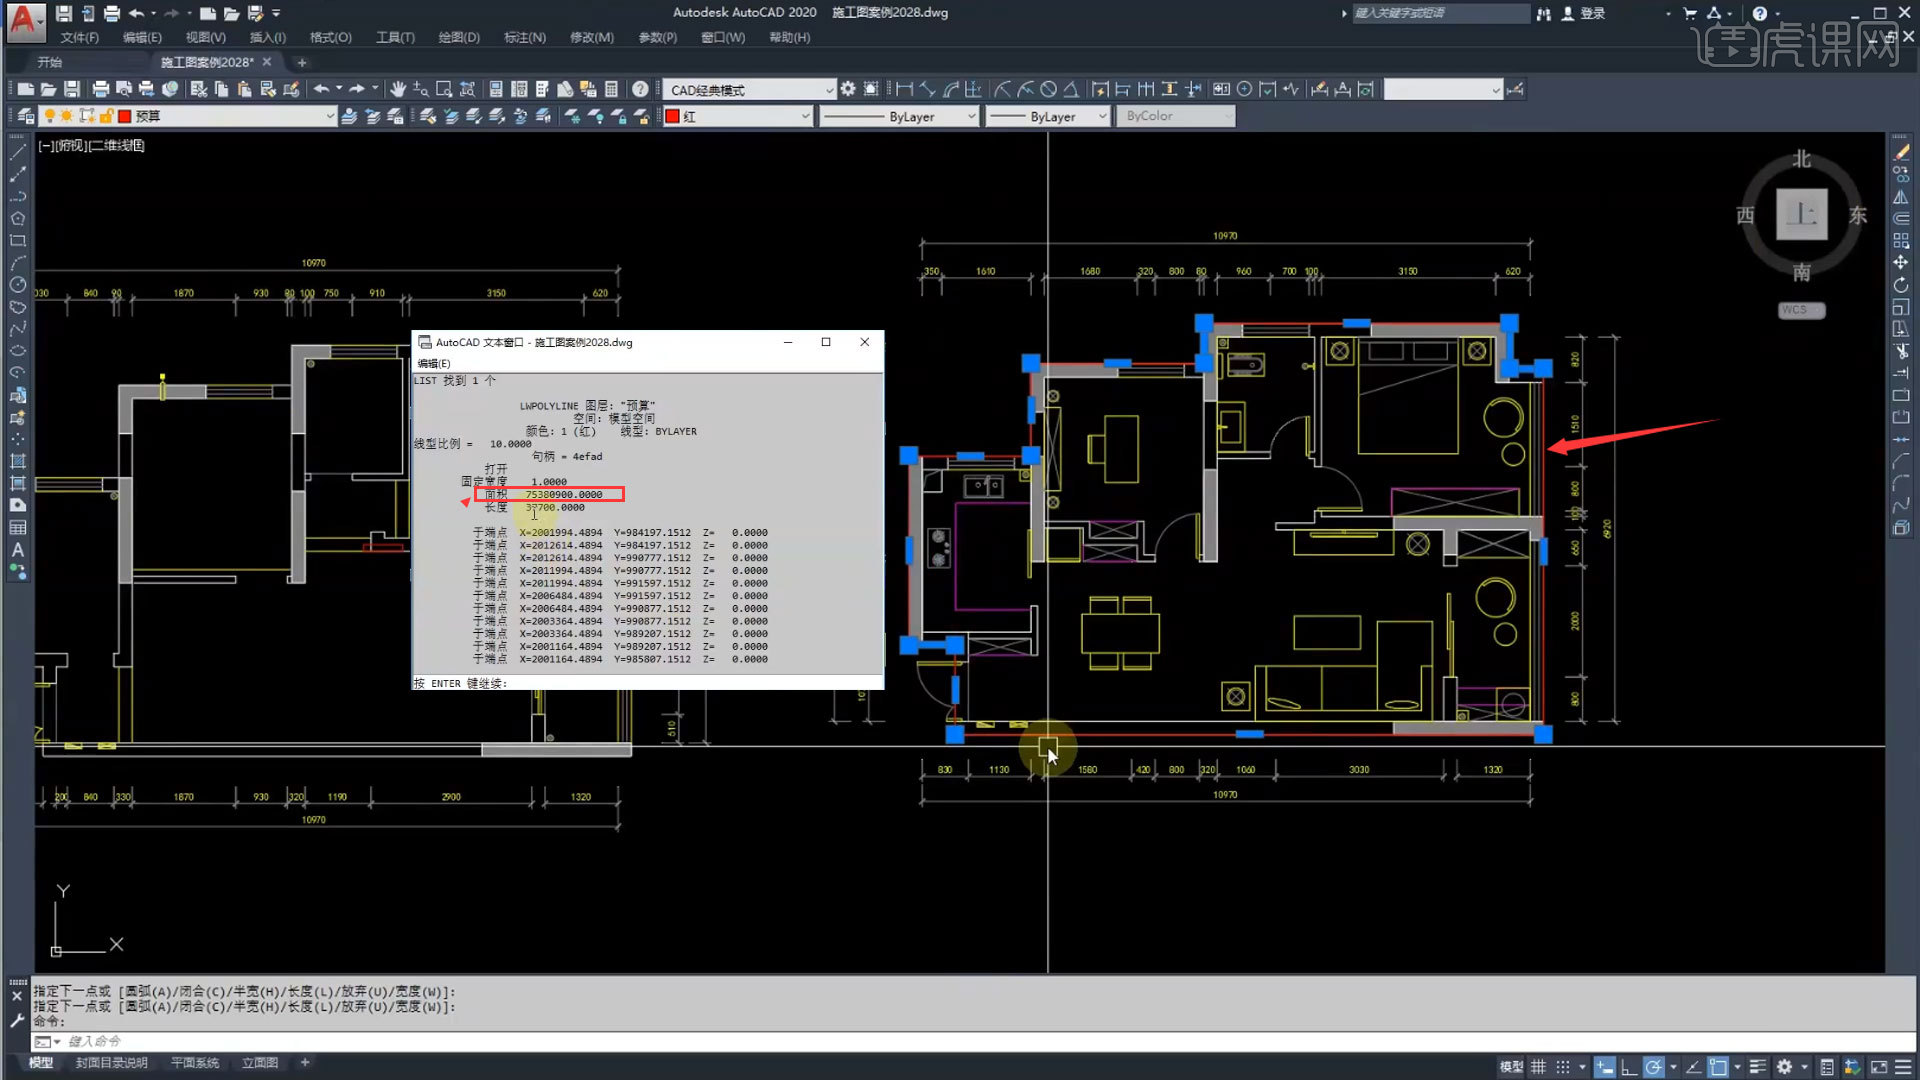Toggle snap mode dots in status bar
The image size is (1920, 1080).
(x=1563, y=1067)
